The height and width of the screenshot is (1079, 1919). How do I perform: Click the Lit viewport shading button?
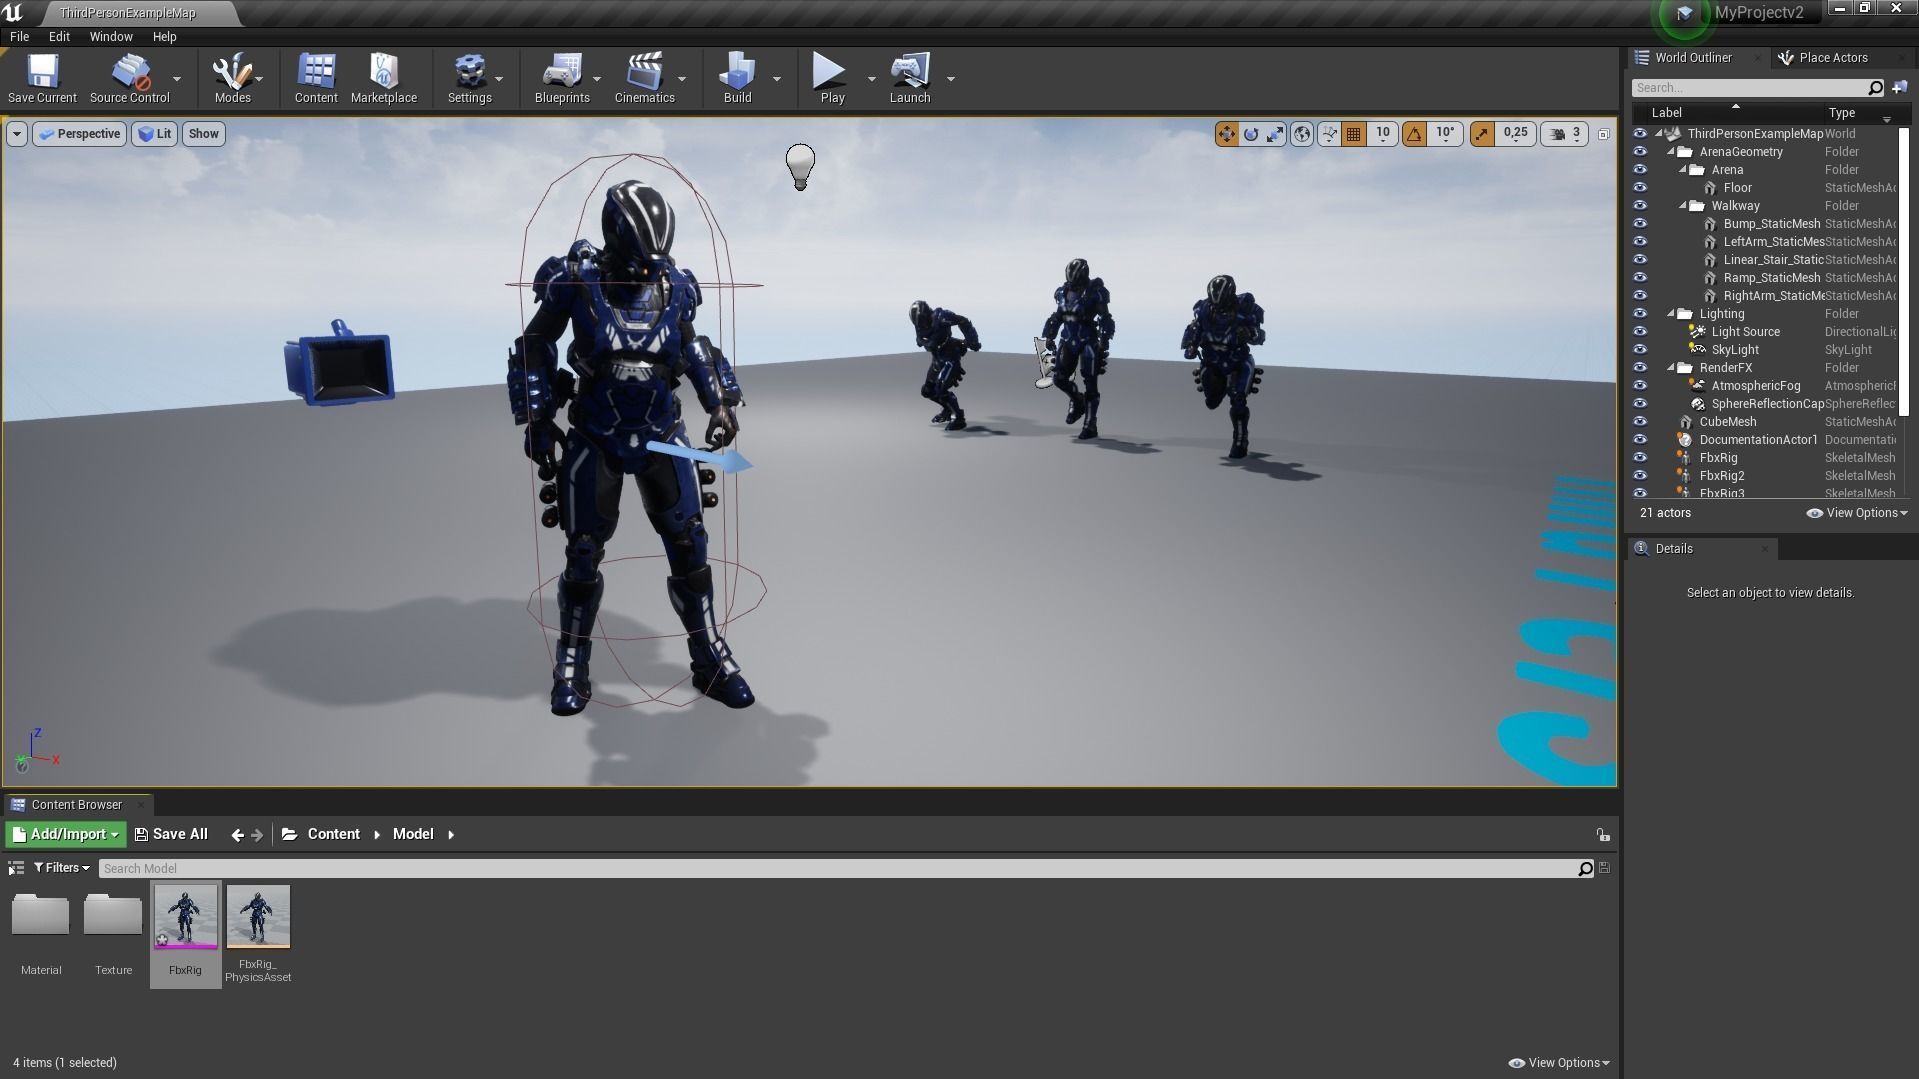(154, 133)
